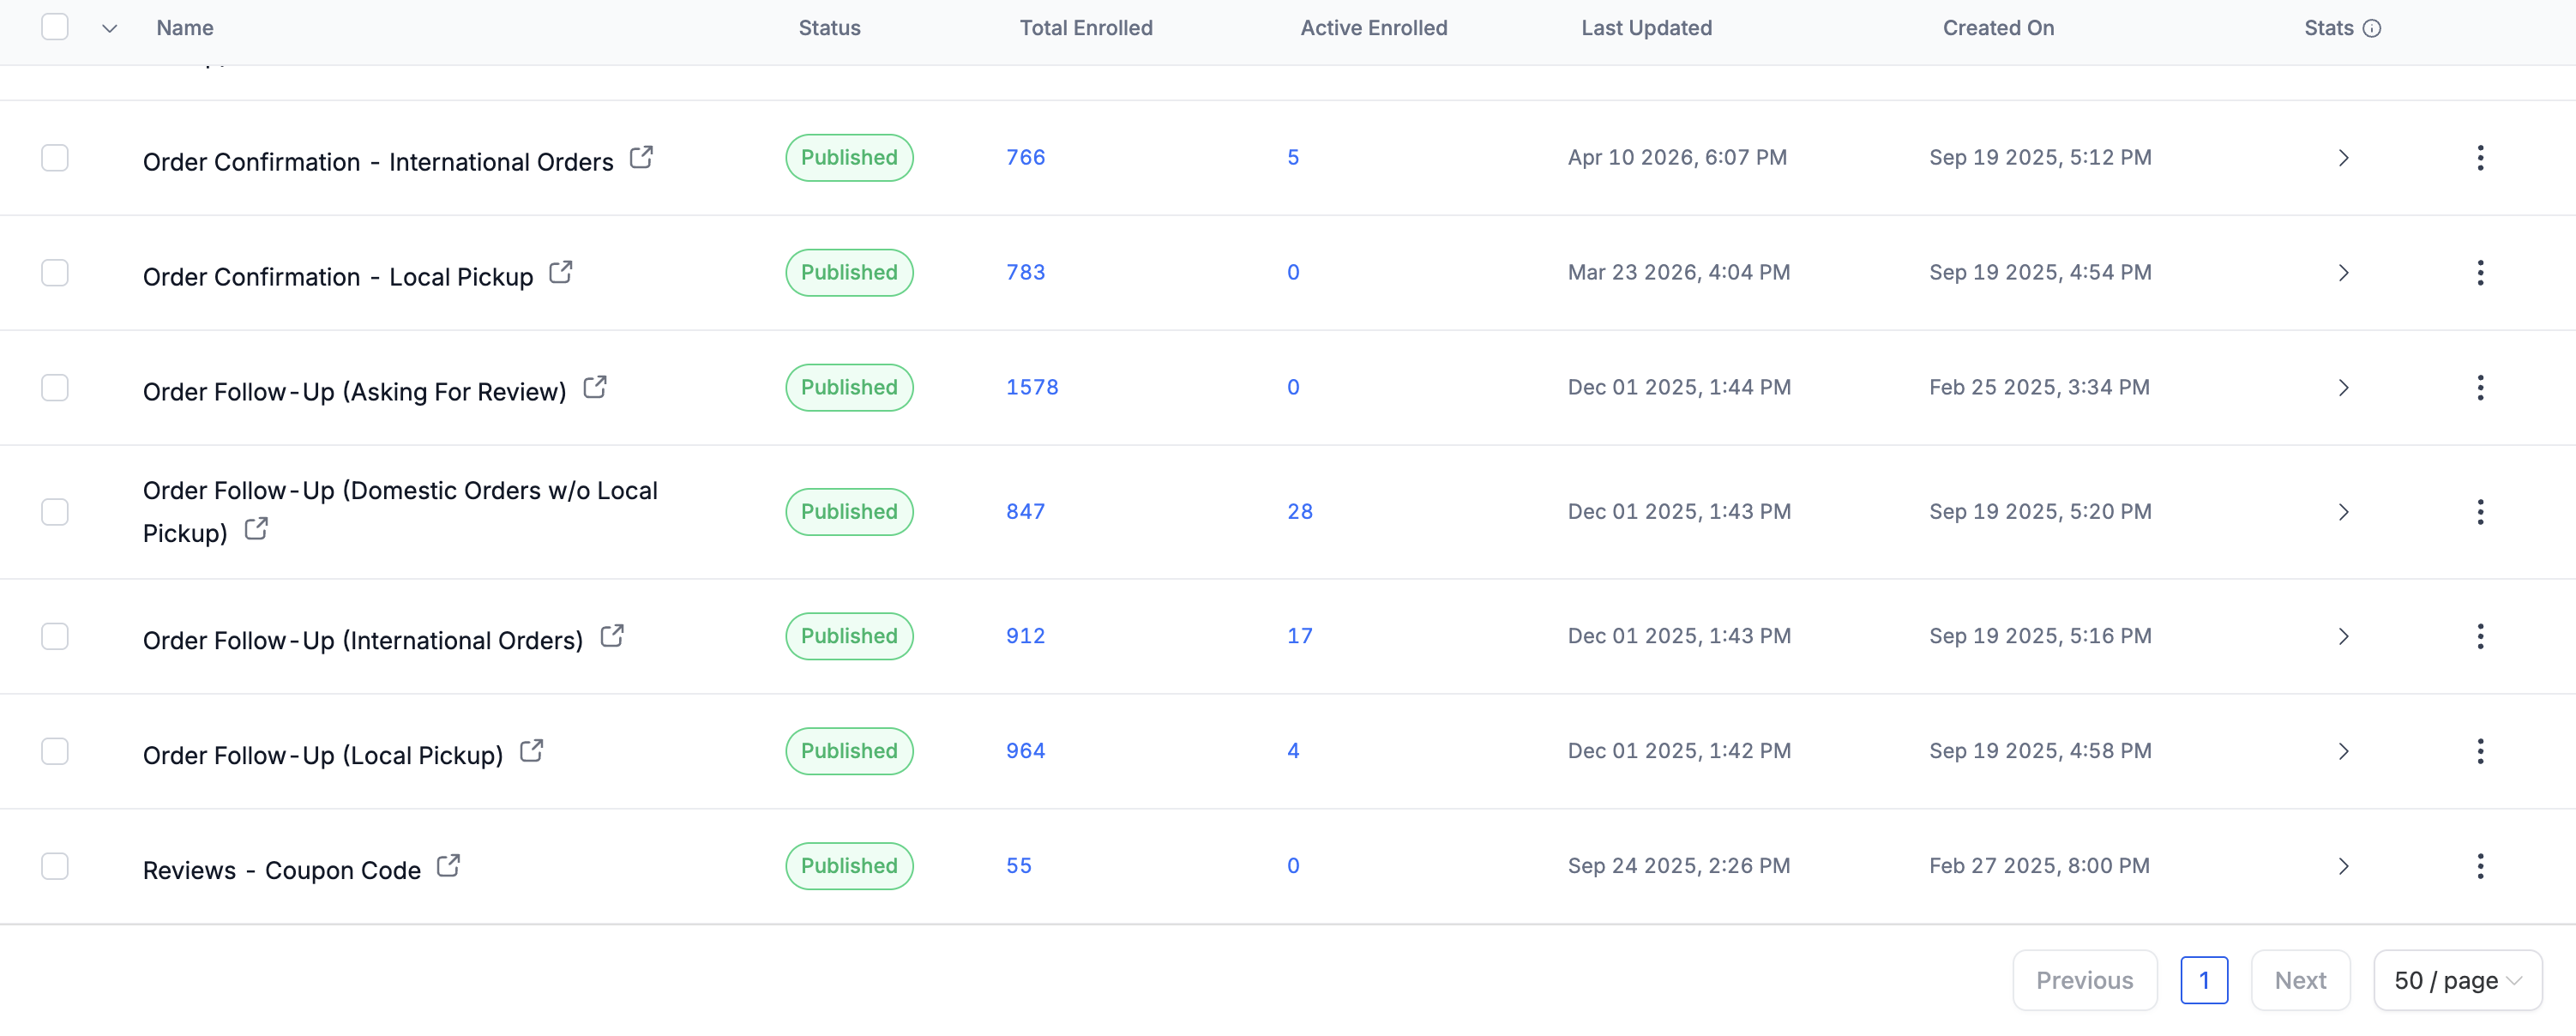Open total enrolled count 964
2576x1036 pixels.
point(1025,752)
